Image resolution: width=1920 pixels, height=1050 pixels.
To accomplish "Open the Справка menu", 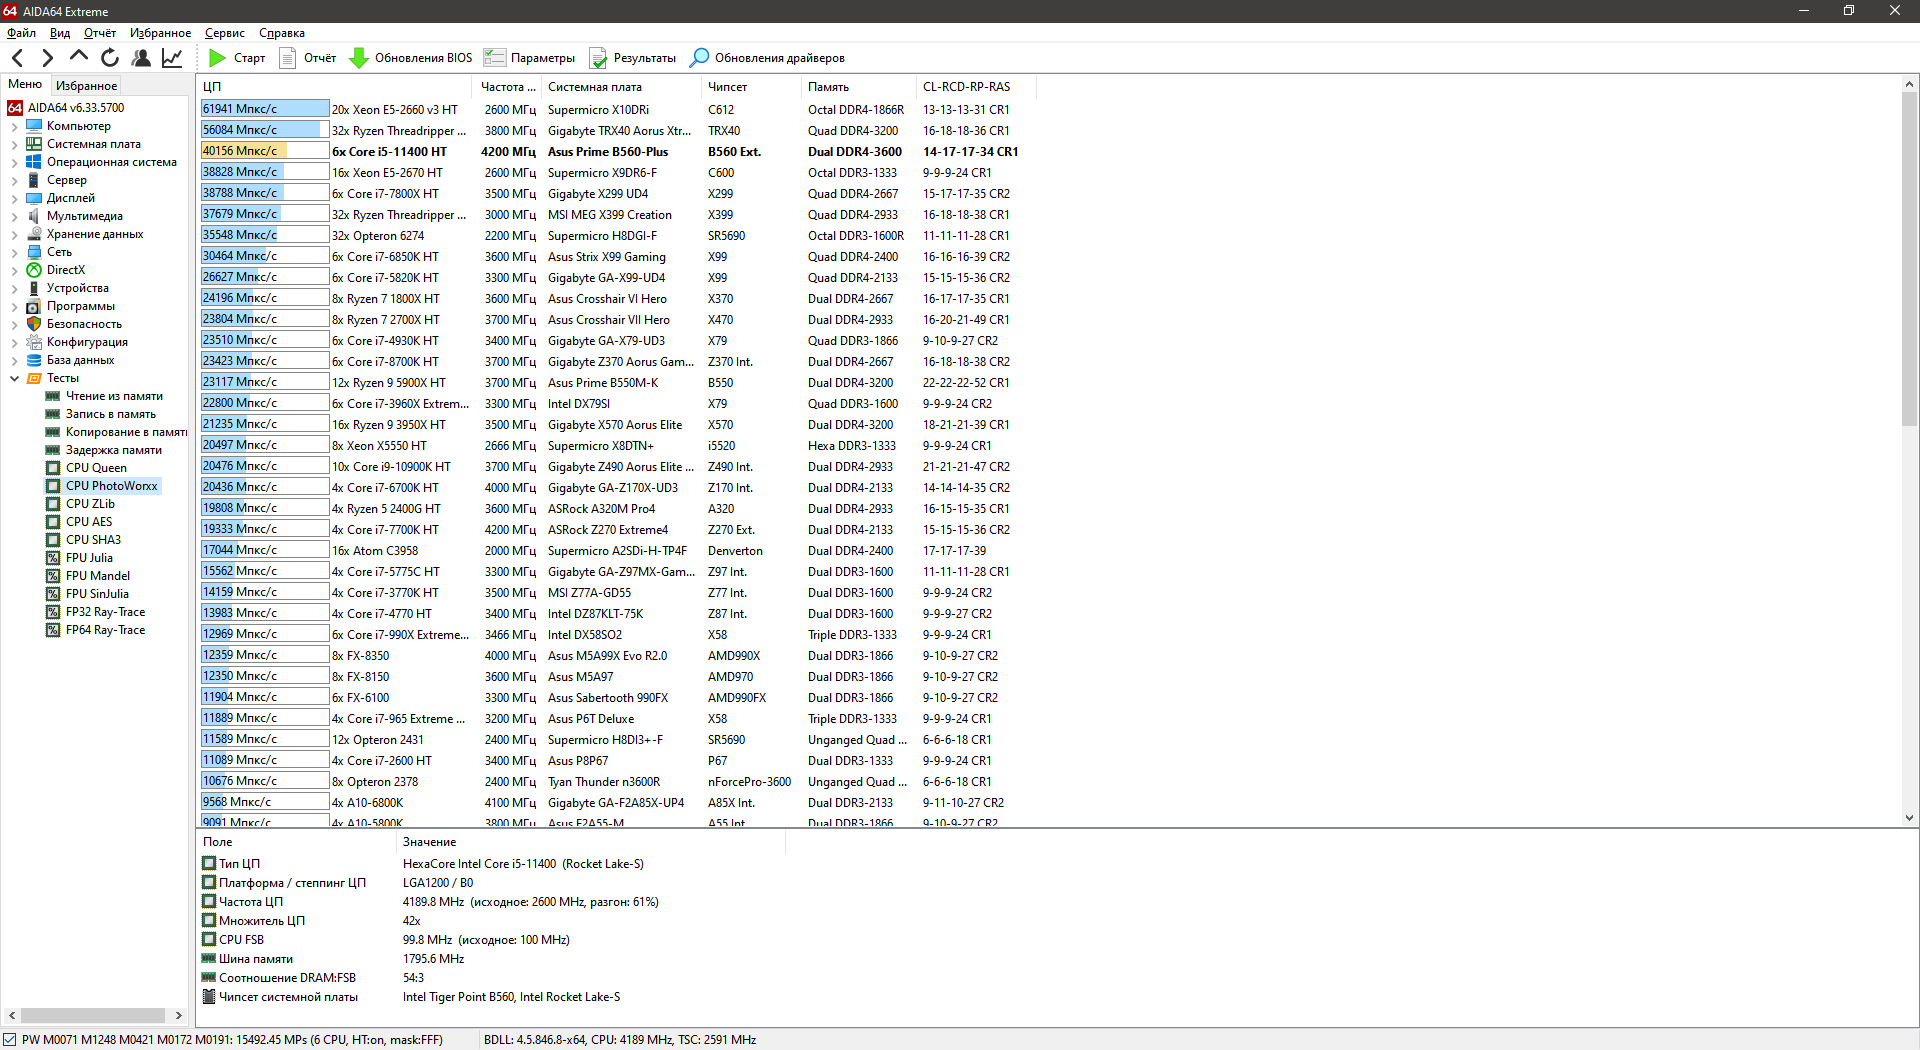I will click(282, 33).
